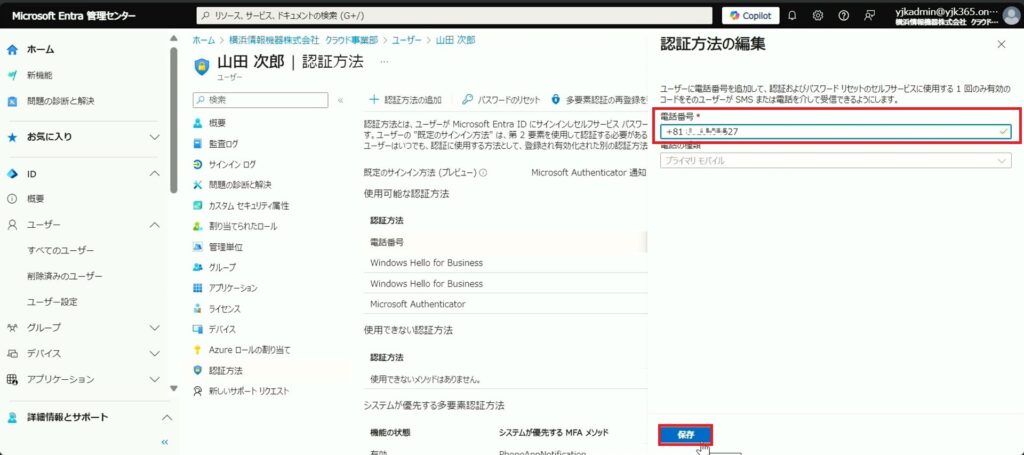Click the left navigation vertical scrollbar
Screen dimensions: 1024x455
[x=173, y=121]
